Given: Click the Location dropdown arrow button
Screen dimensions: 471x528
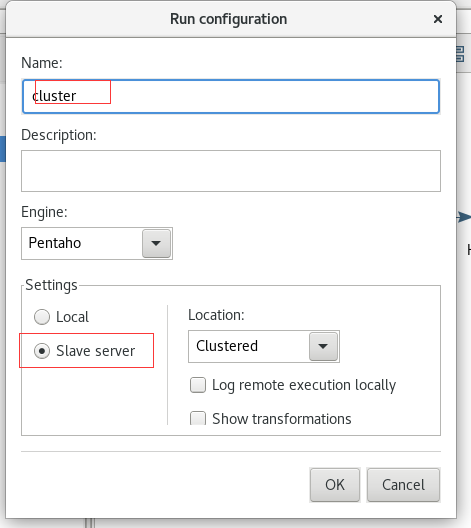Looking at the screenshot, I should (323, 346).
